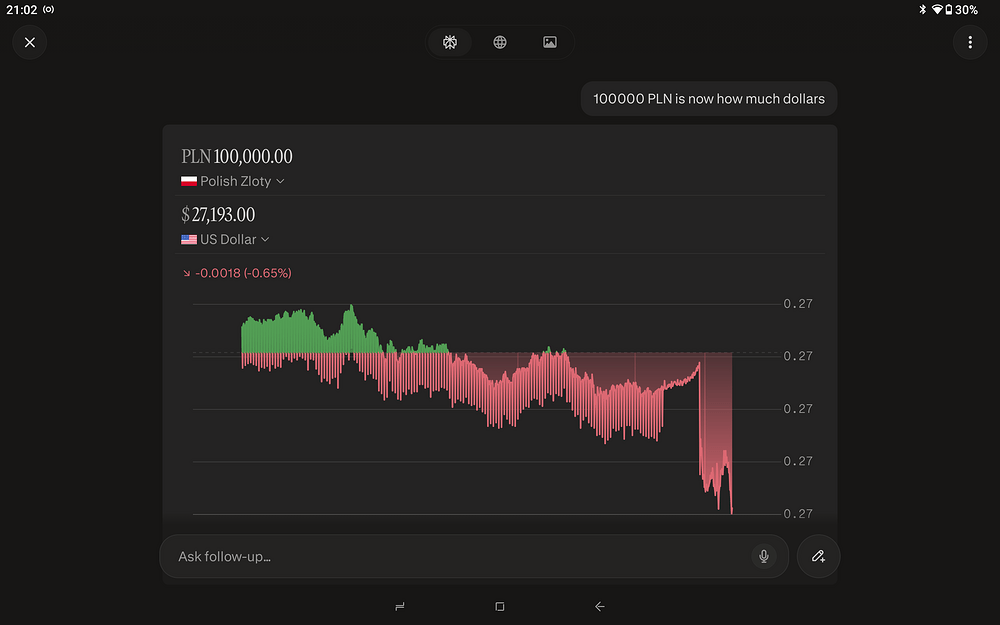The image size is (1000, 625).
Task: Tap the Wi-Fi status icon
Action: [x=937, y=10]
